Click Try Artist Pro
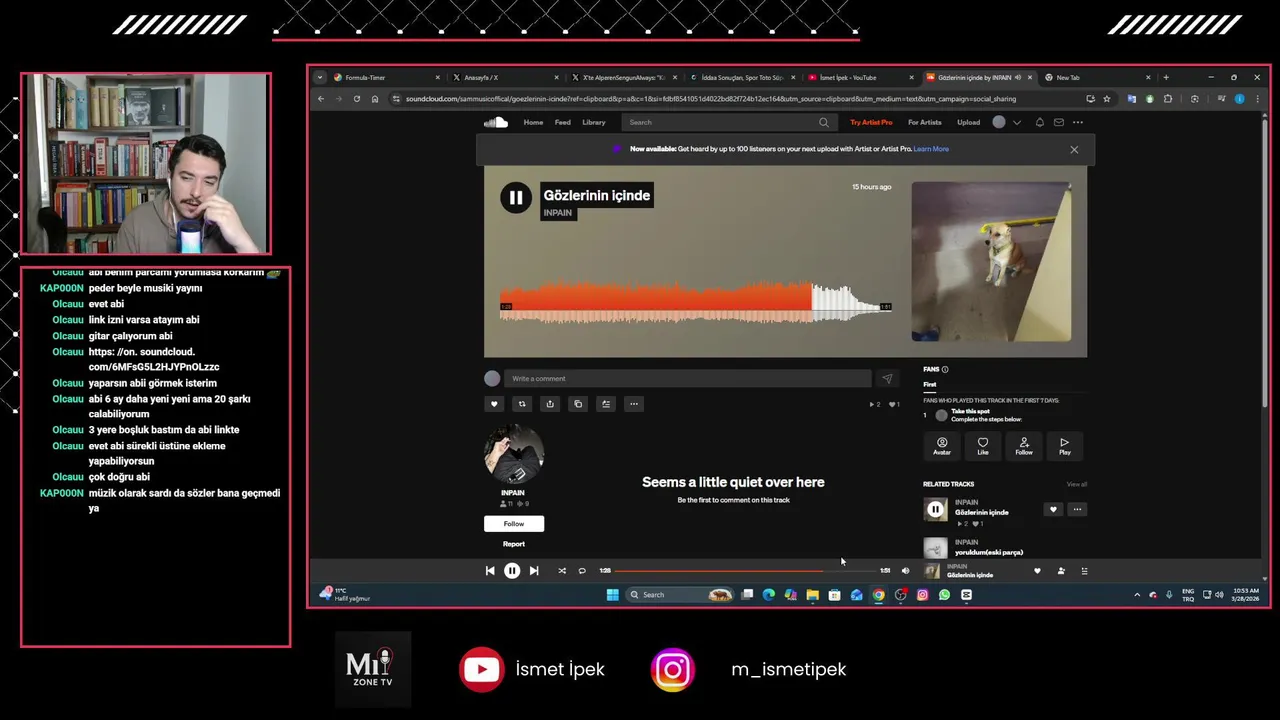This screenshot has width=1280, height=720. point(871,122)
